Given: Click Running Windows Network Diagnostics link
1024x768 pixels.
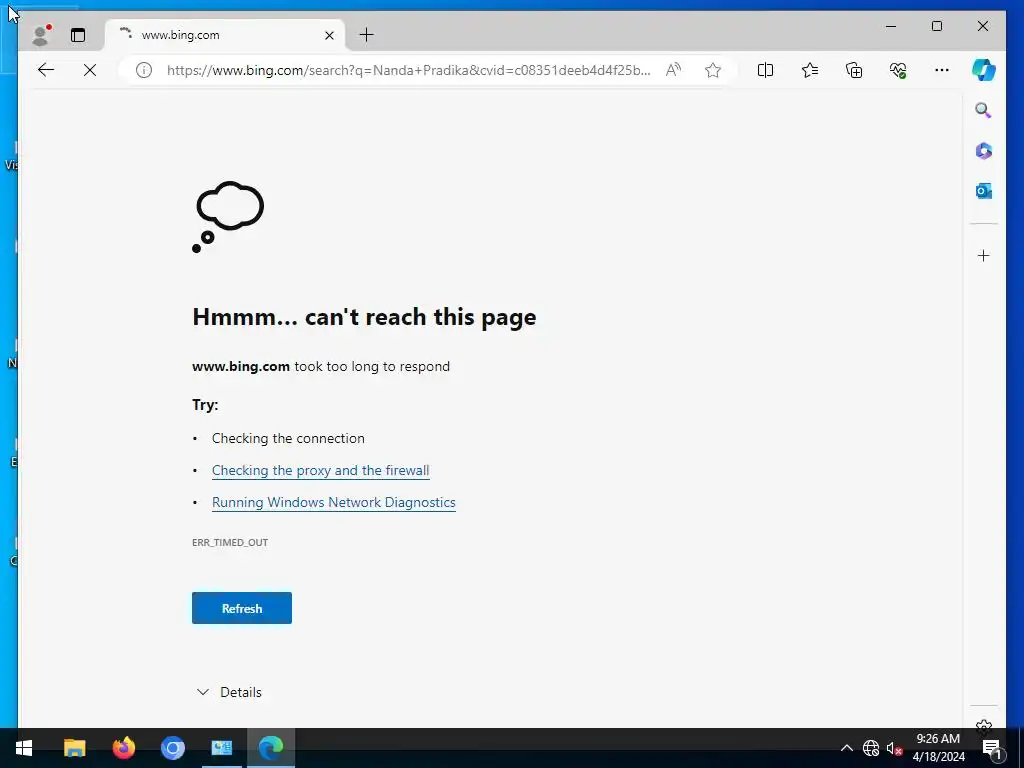Looking at the screenshot, I should [x=334, y=502].
